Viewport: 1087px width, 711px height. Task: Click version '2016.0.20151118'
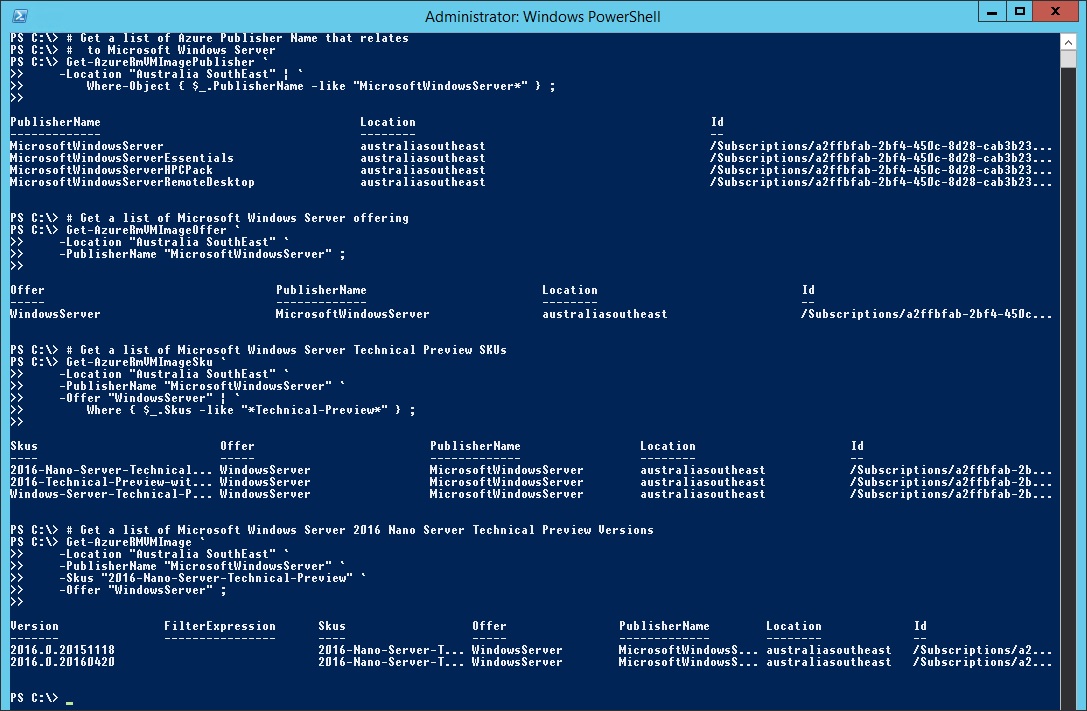pyautogui.click(x=62, y=650)
